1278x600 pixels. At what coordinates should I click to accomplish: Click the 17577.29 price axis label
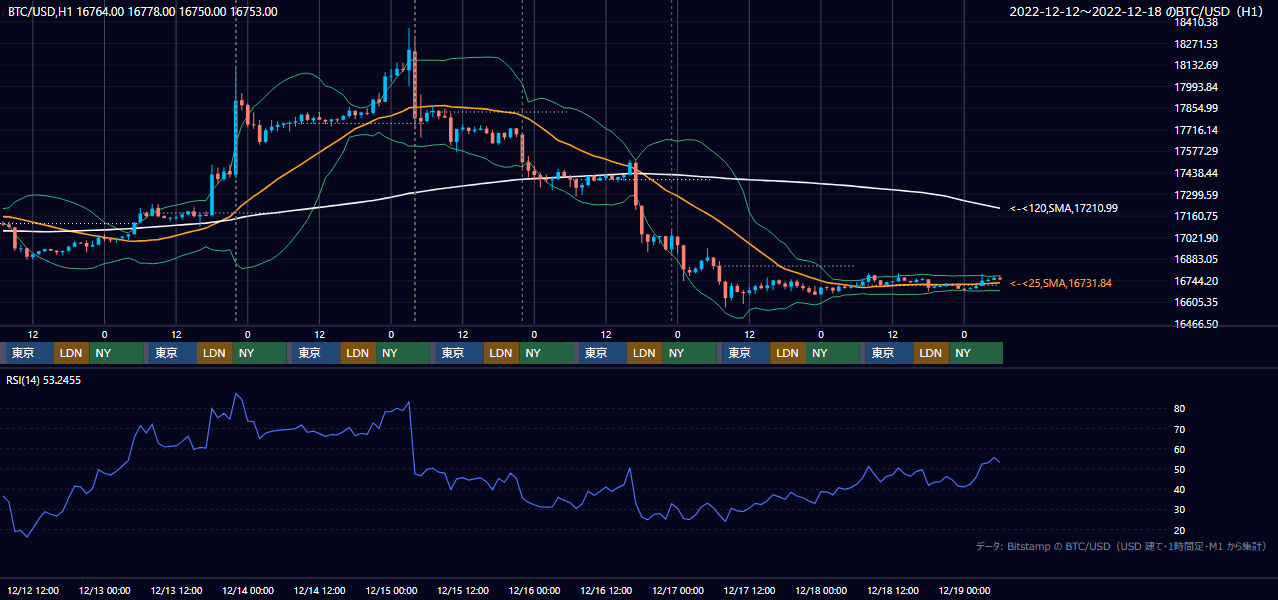coord(1197,152)
